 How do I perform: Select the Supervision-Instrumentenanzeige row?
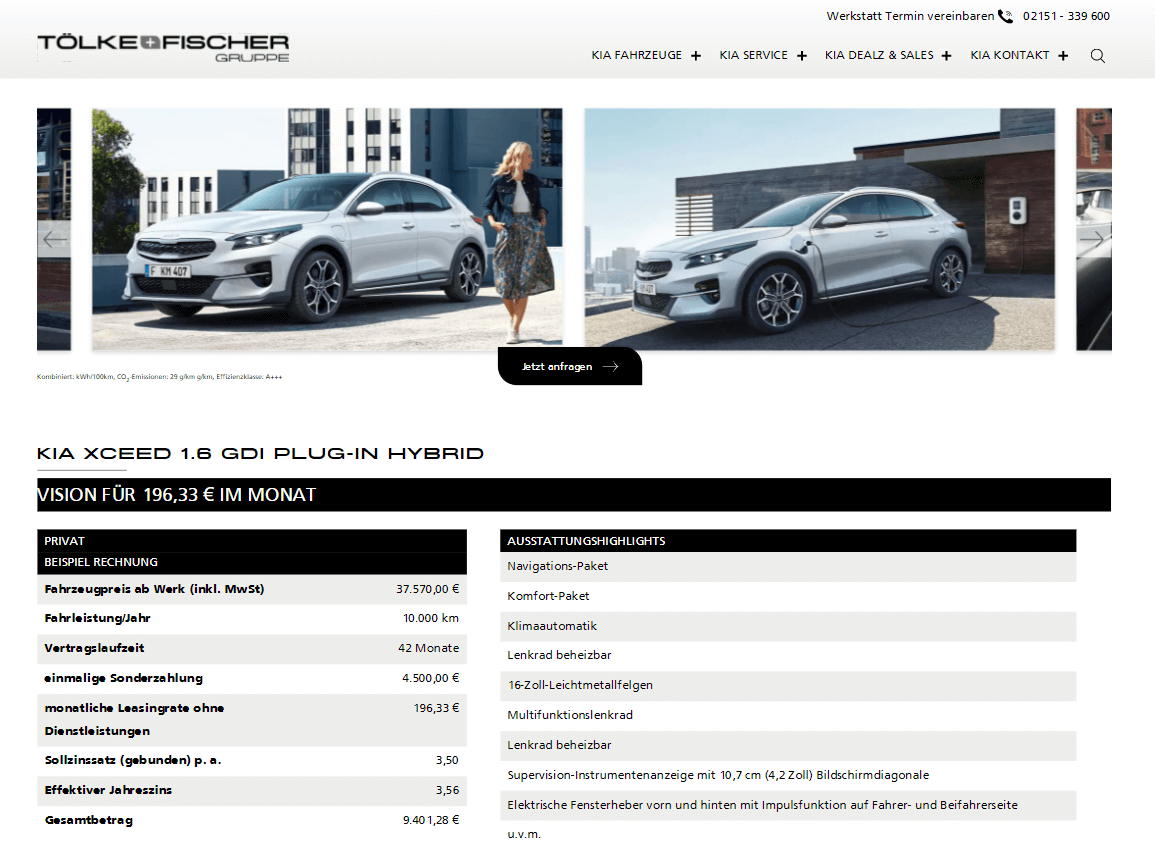point(788,776)
